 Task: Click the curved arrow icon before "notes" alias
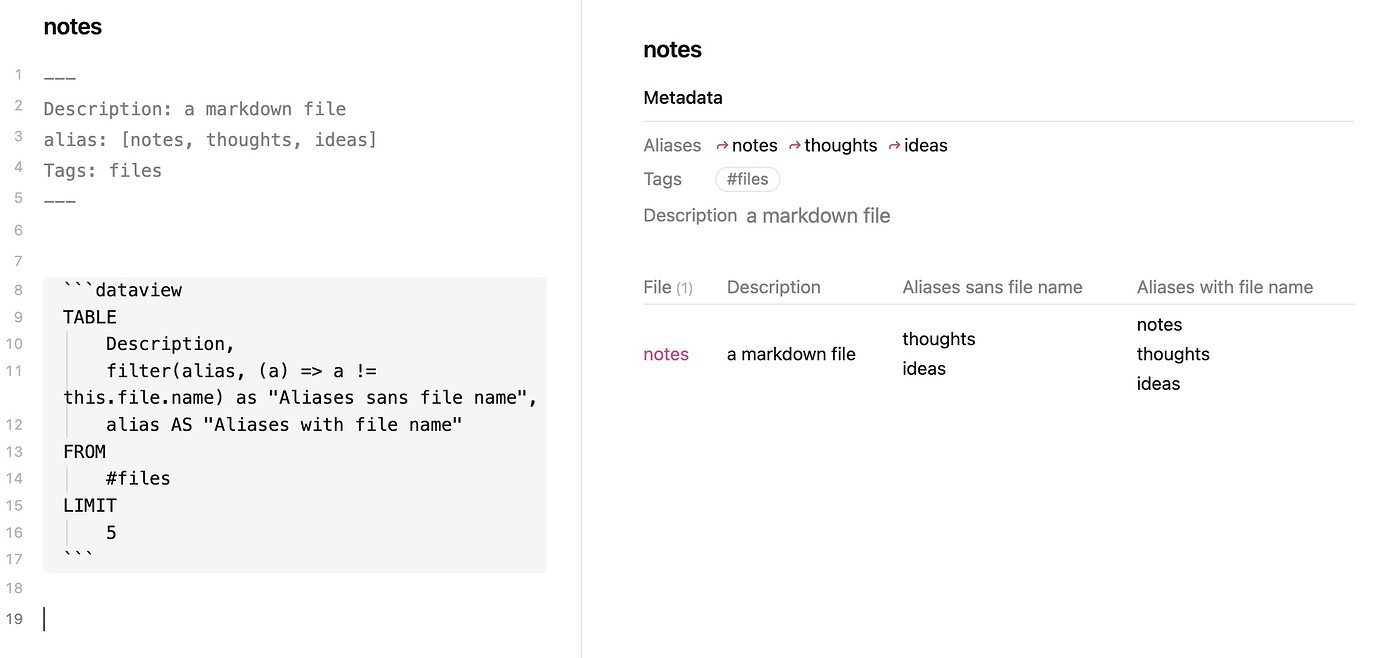tap(721, 145)
